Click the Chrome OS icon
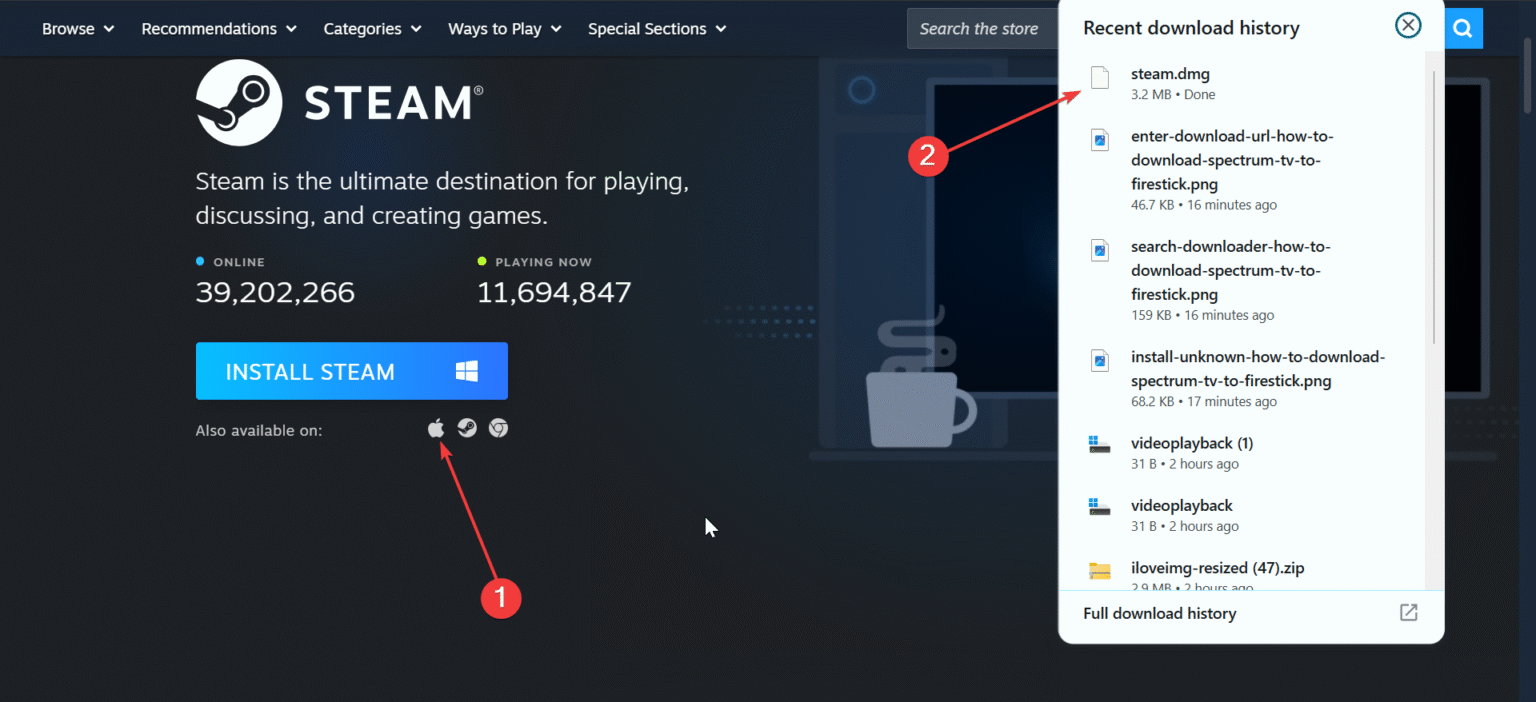The height and width of the screenshot is (702, 1536). (498, 428)
